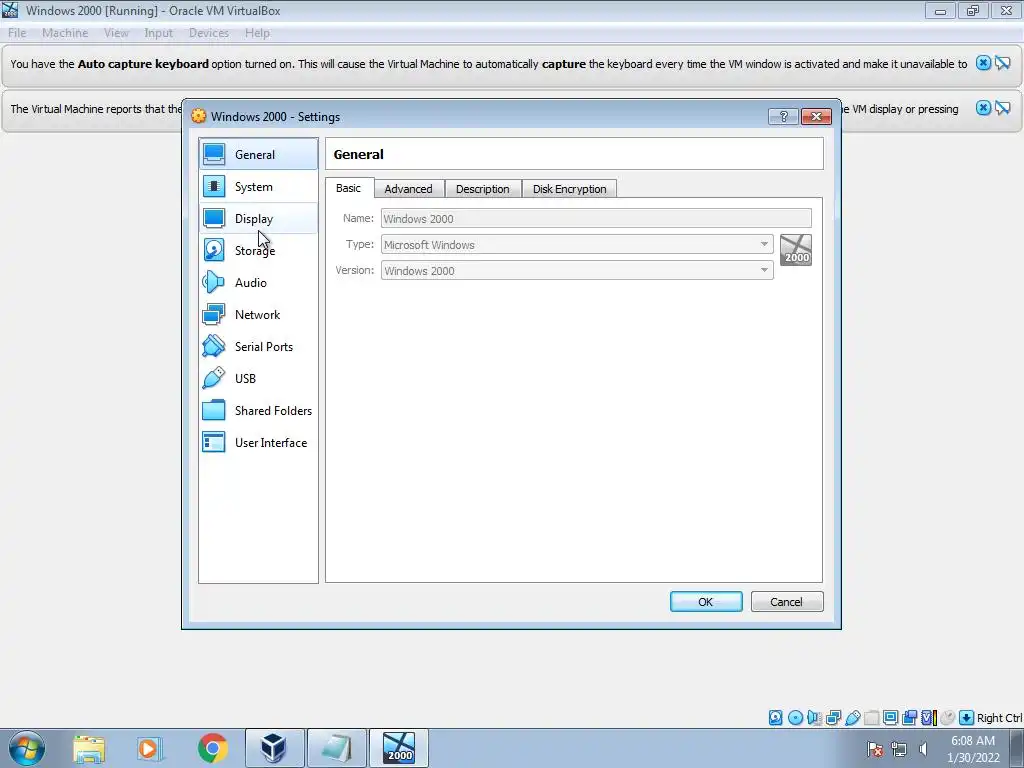
Task: Open the Audio settings category
Action: coord(258,283)
